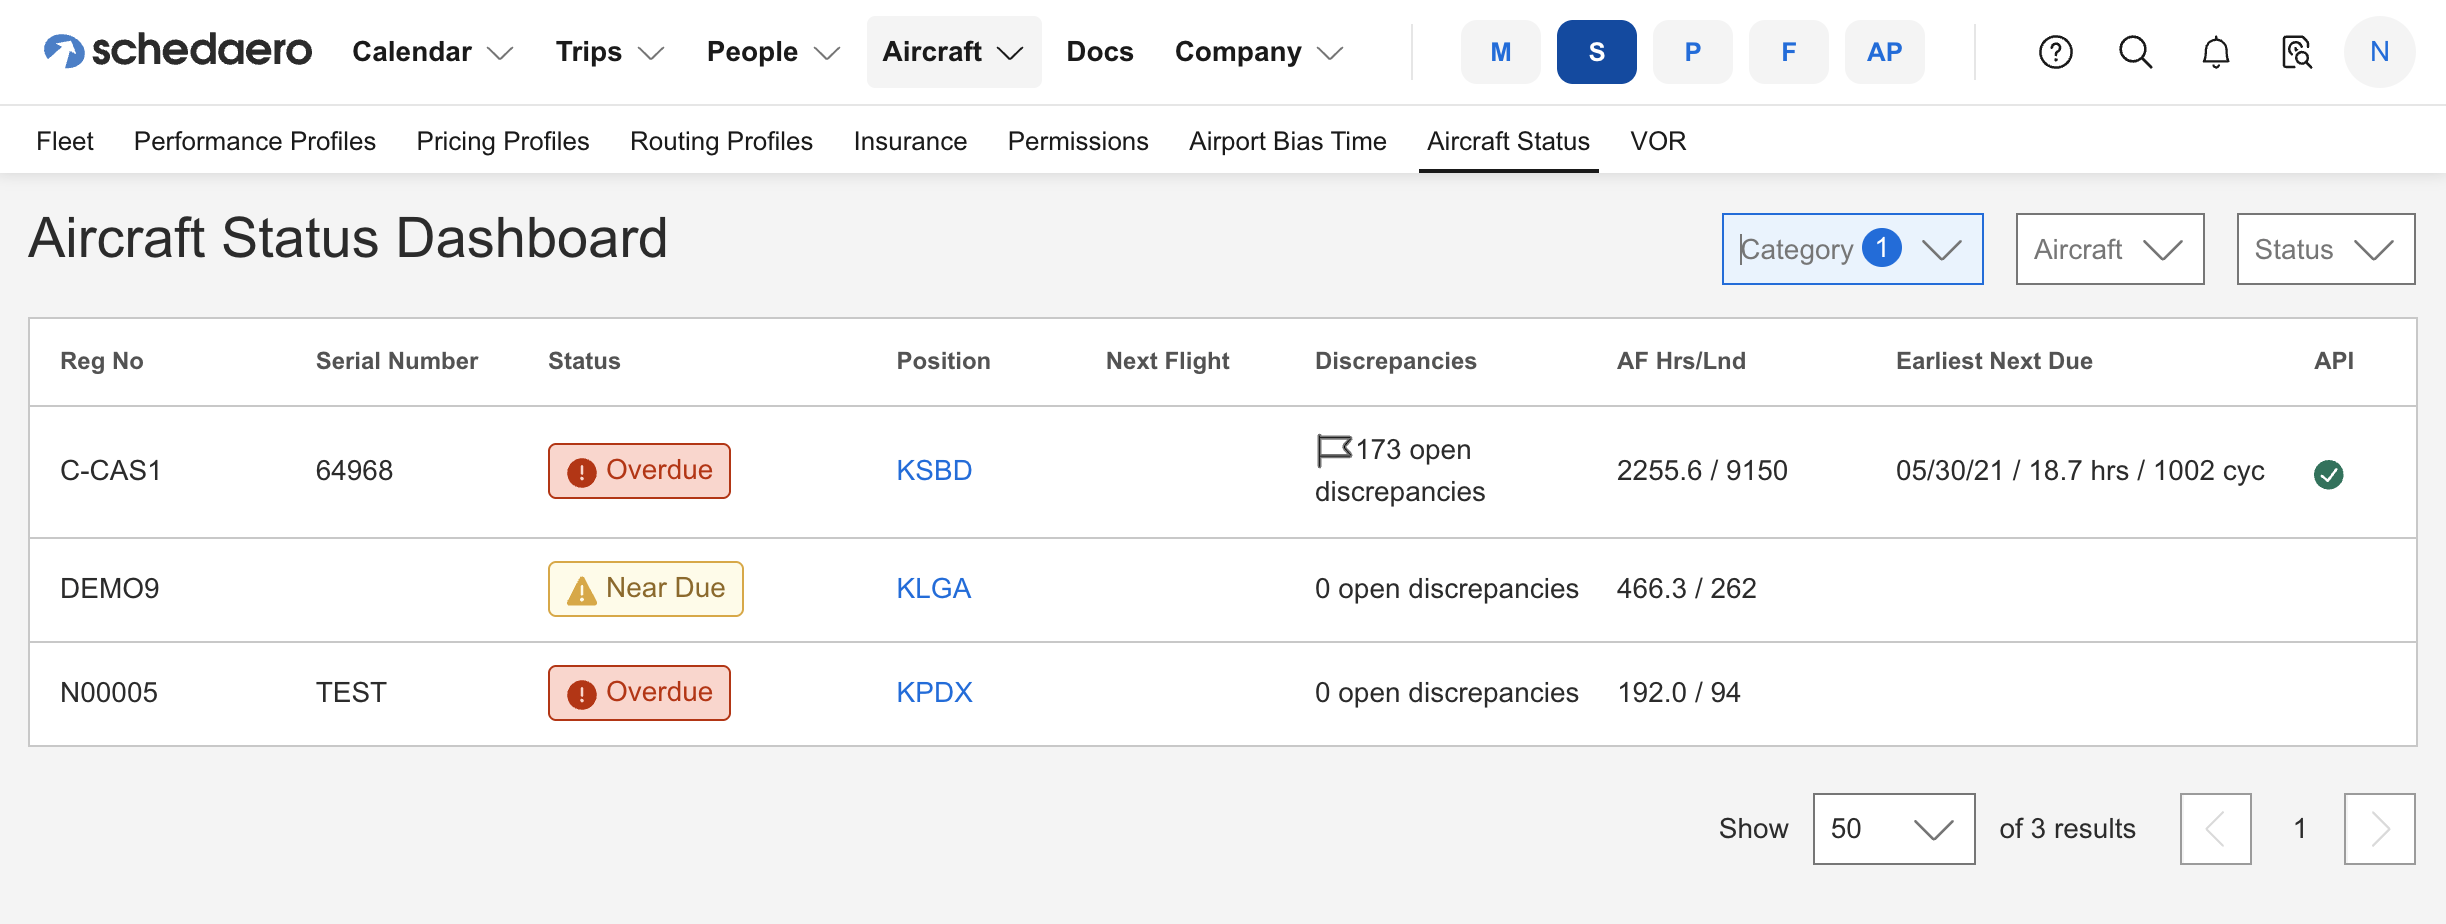Open the KSBD position link
The height and width of the screenshot is (924, 2446).
click(x=934, y=471)
